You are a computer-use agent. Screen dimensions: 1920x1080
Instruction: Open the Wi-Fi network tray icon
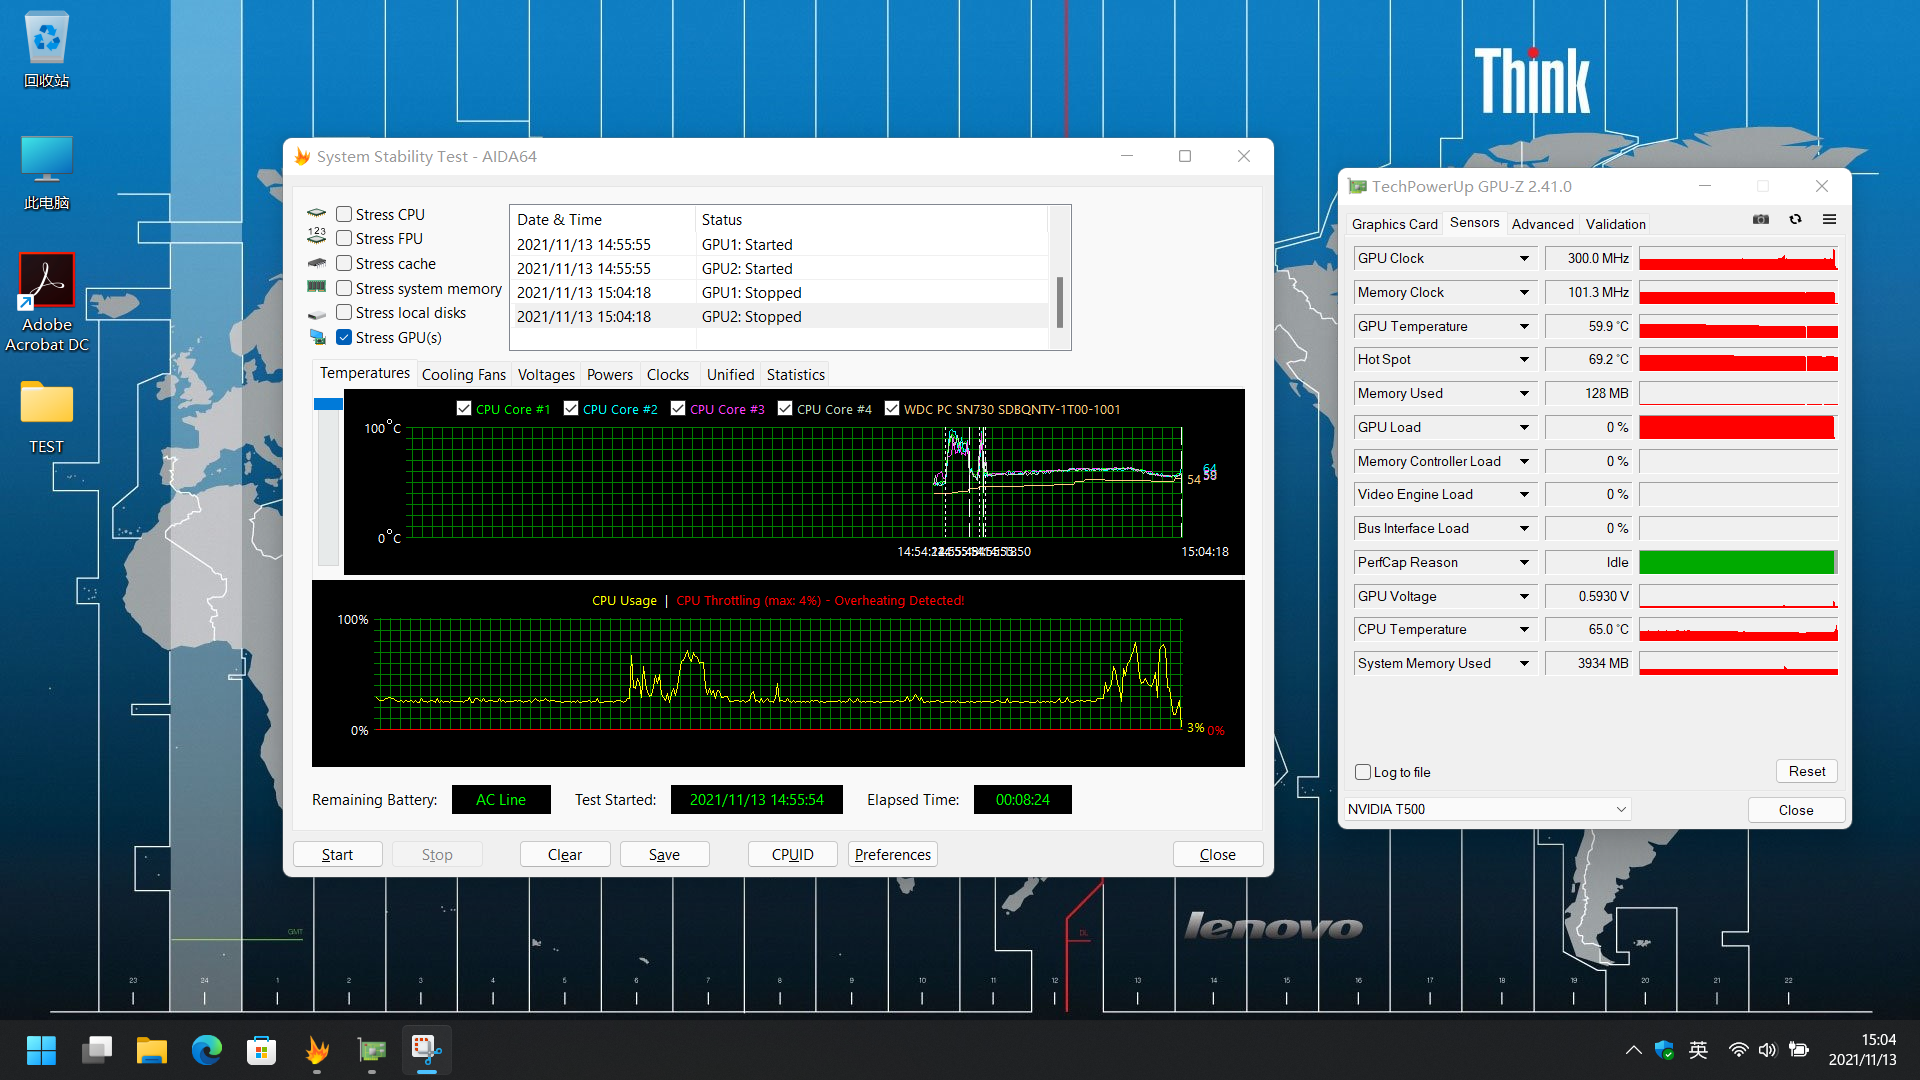tap(1738, 1050)
